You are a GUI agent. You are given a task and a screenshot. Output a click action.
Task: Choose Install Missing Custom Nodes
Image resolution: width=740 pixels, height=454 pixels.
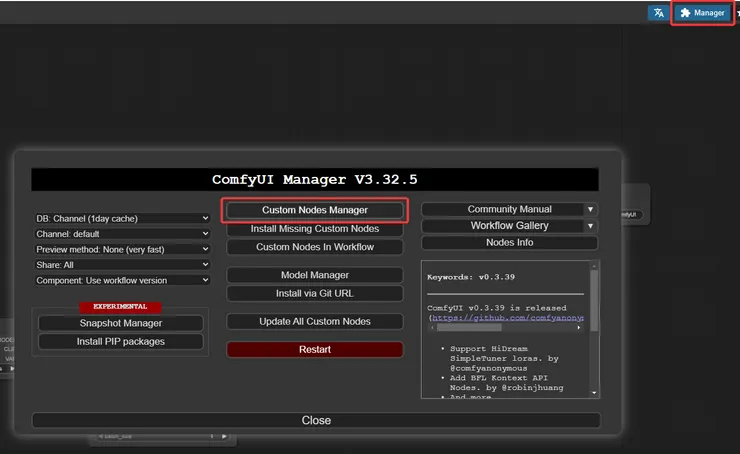click(315, 229)
